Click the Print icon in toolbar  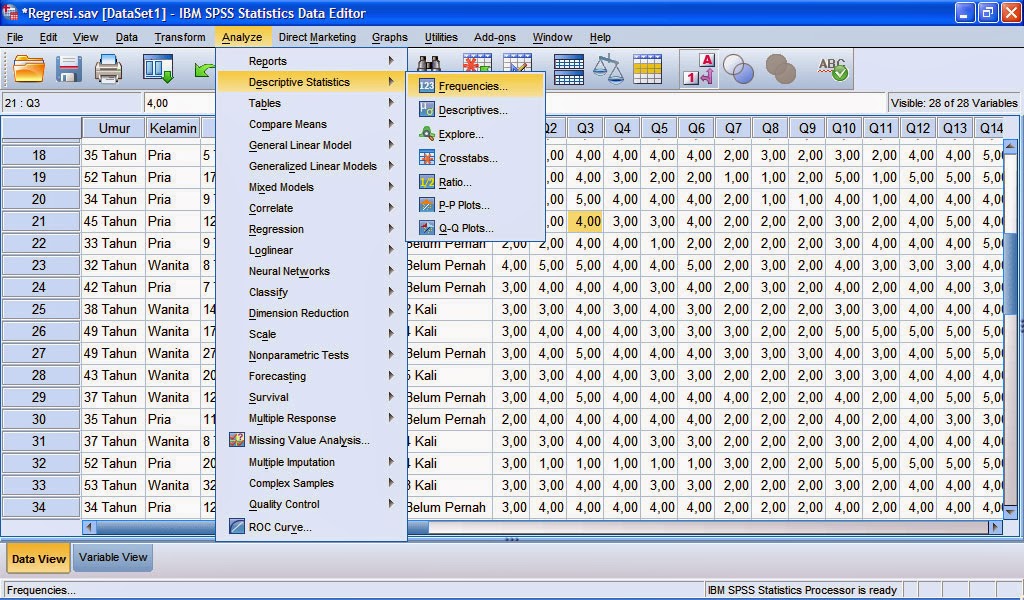point(108,69)
